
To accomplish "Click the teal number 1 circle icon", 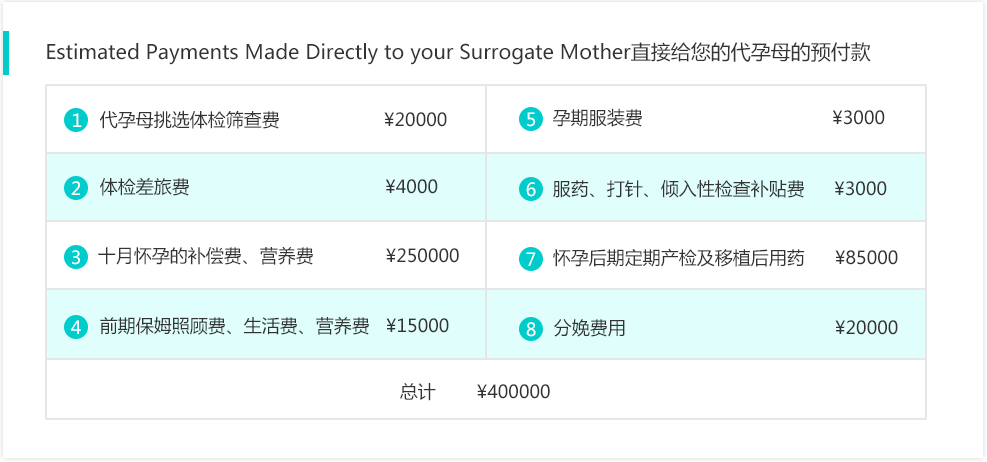I will pos(76,120).
